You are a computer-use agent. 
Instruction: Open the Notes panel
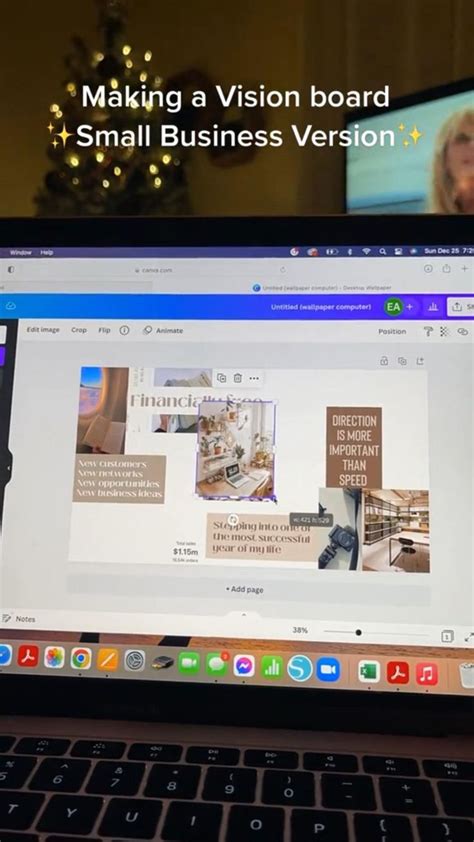(x=19, y=619)
